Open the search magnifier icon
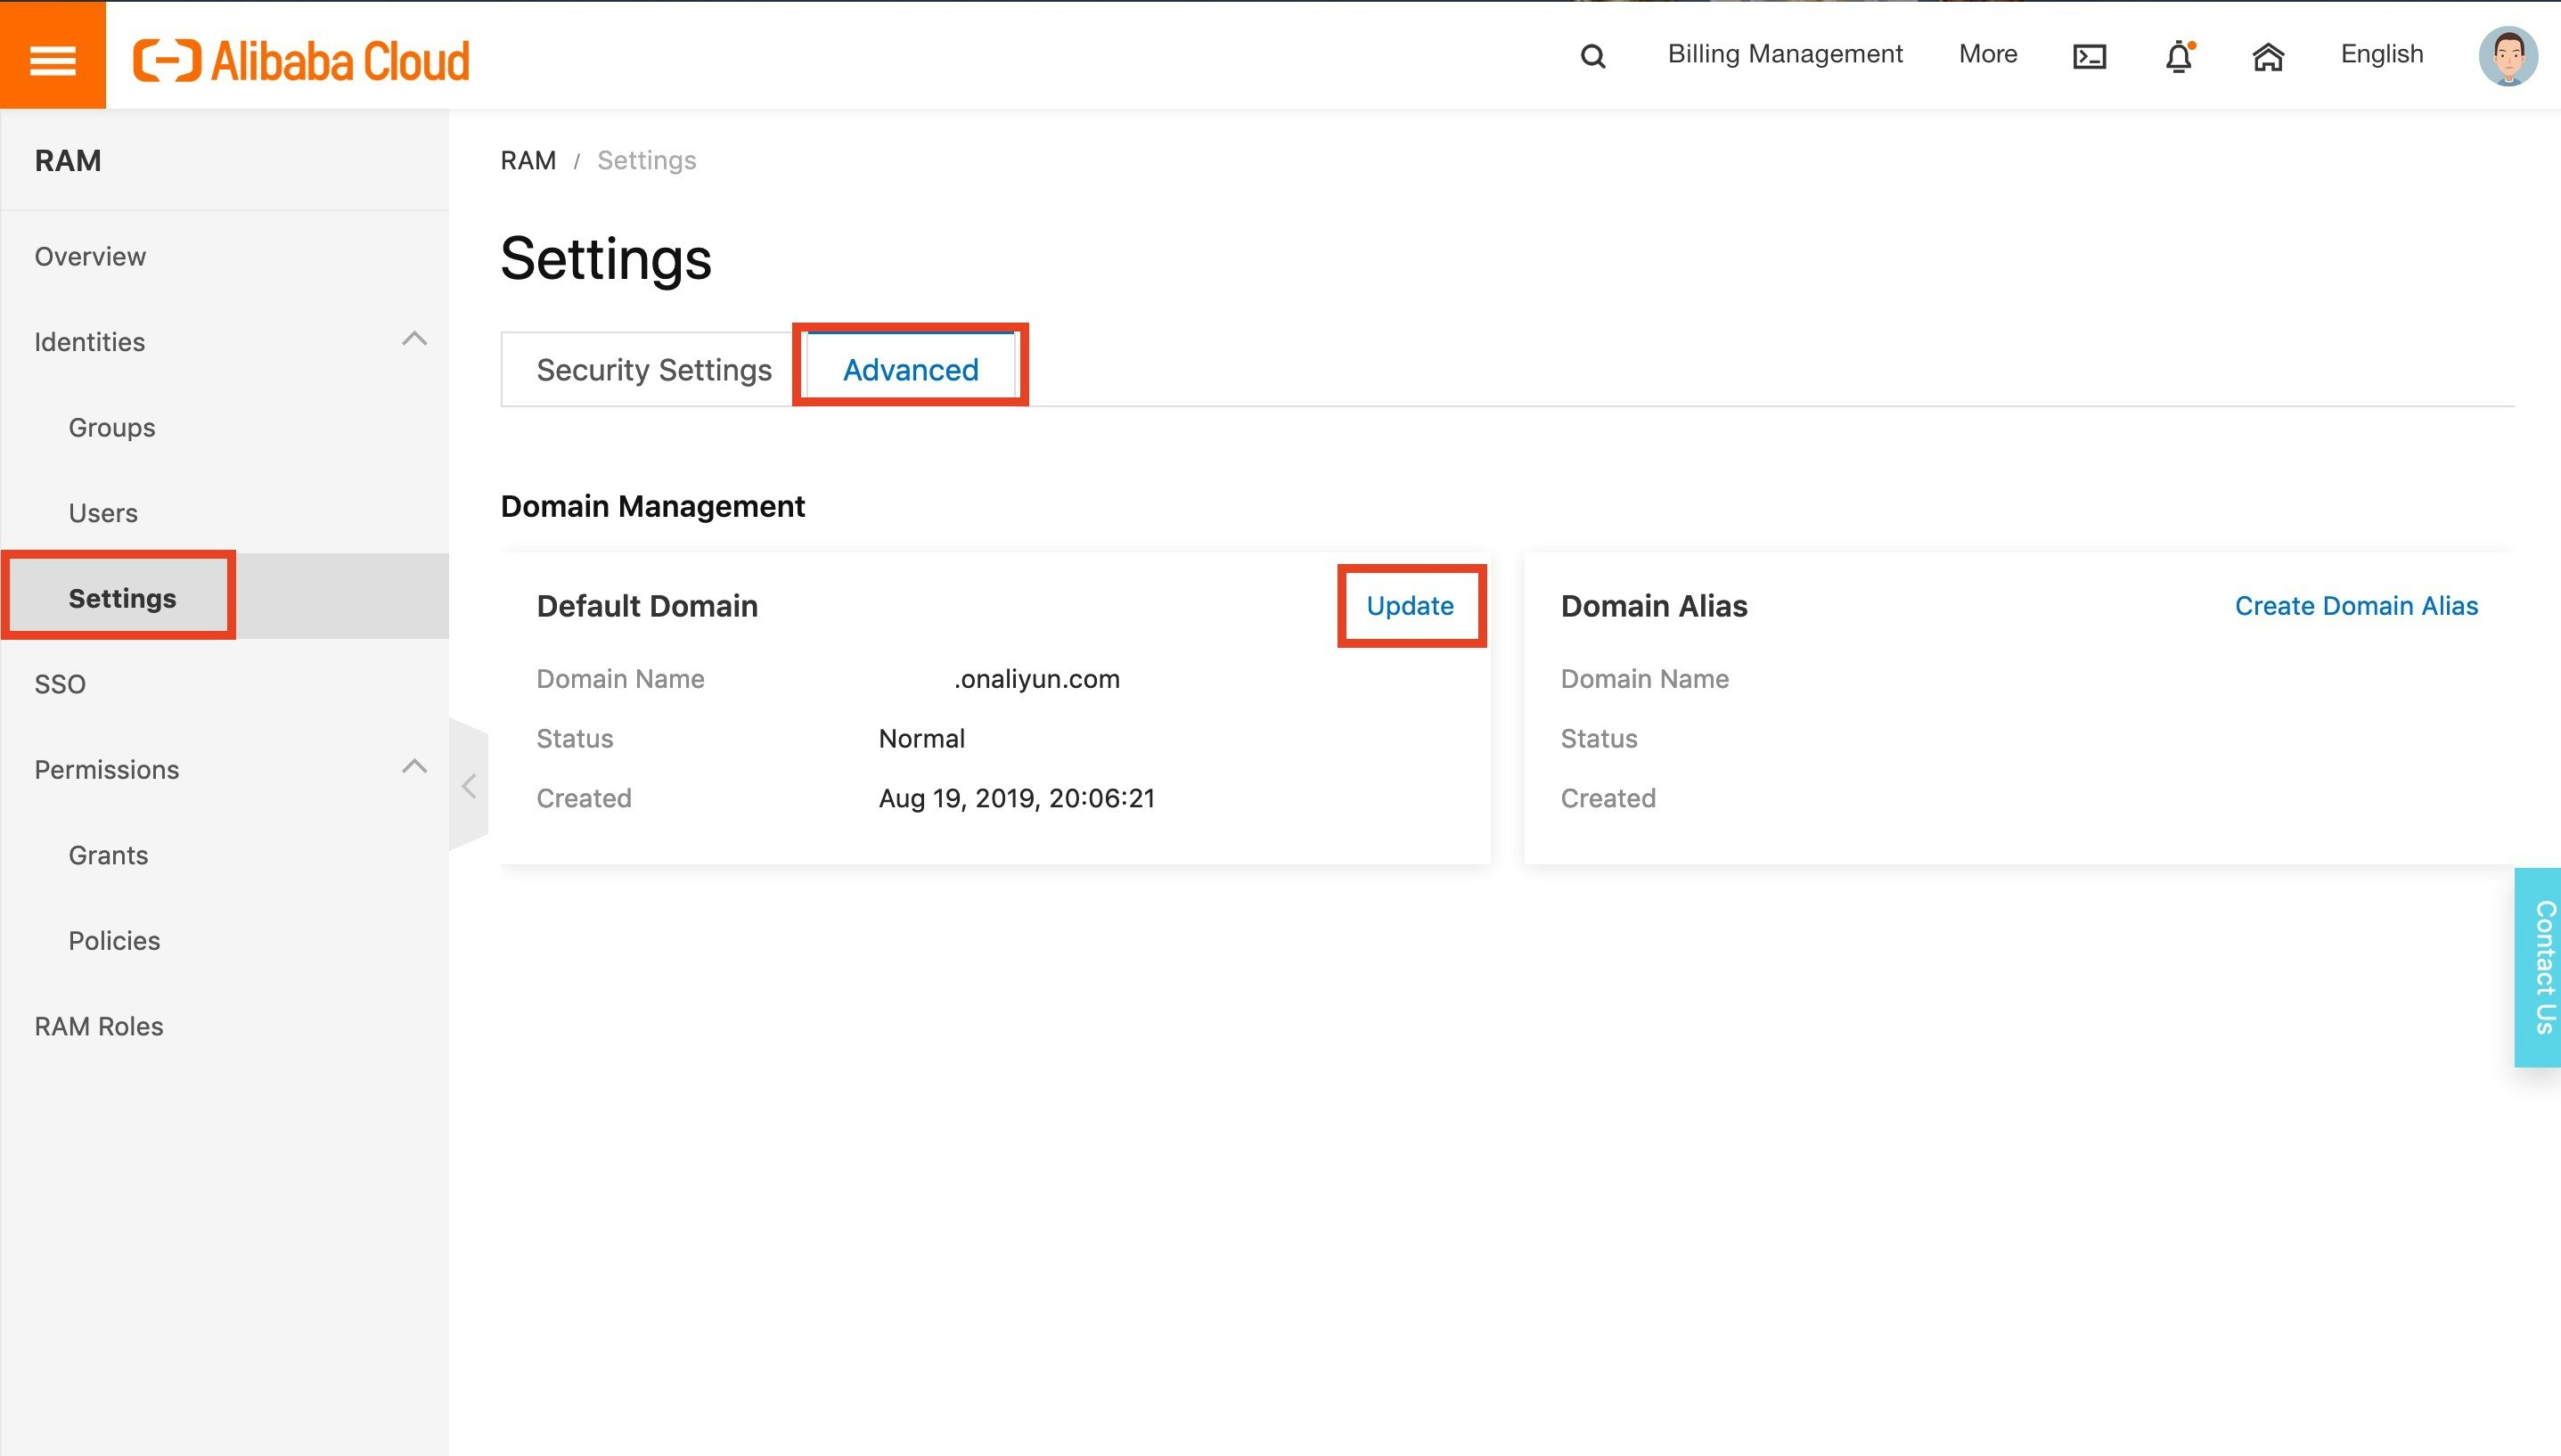The width and height of the screenshot is (2561, 1456). click(1593, 56)
